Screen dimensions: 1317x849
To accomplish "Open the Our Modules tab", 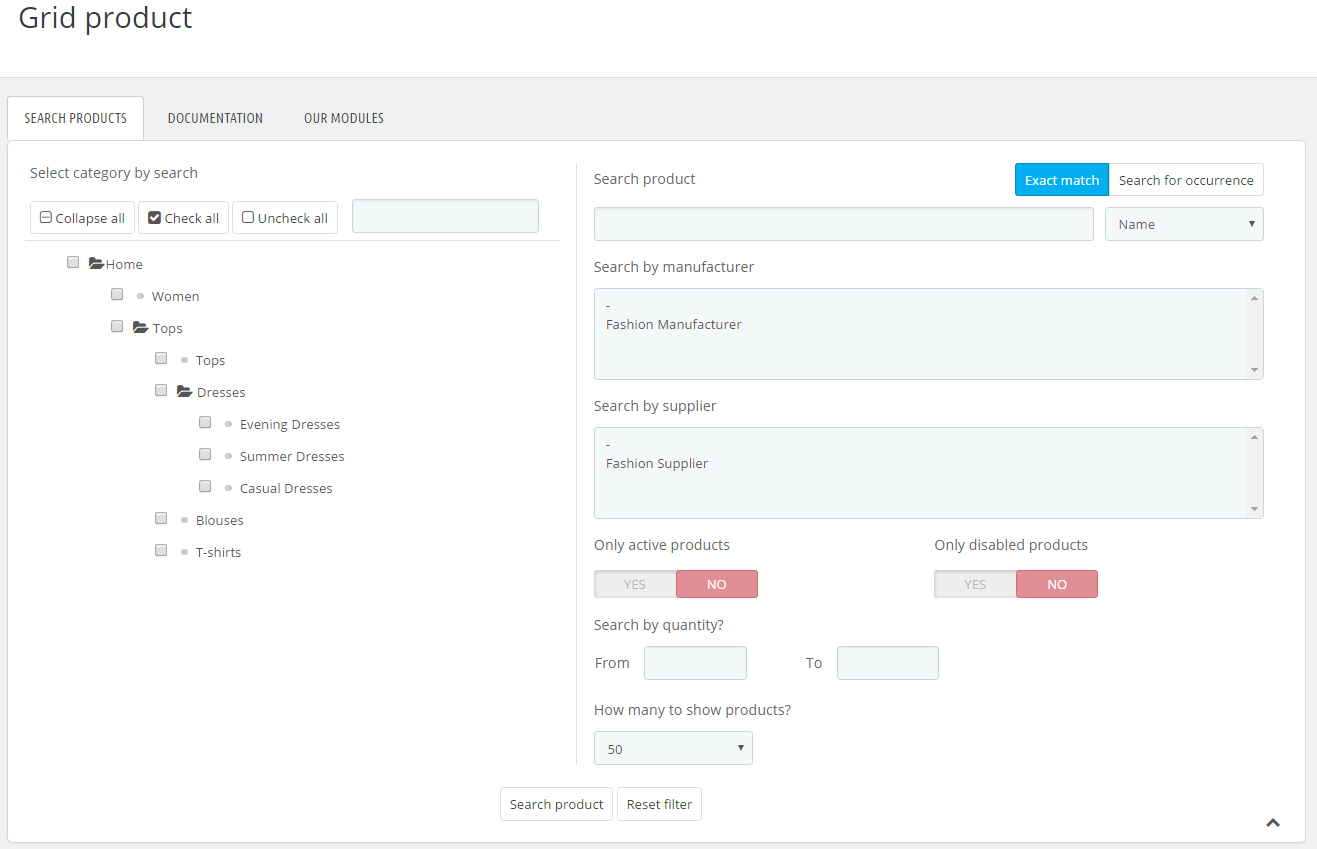I will point(344,118).
